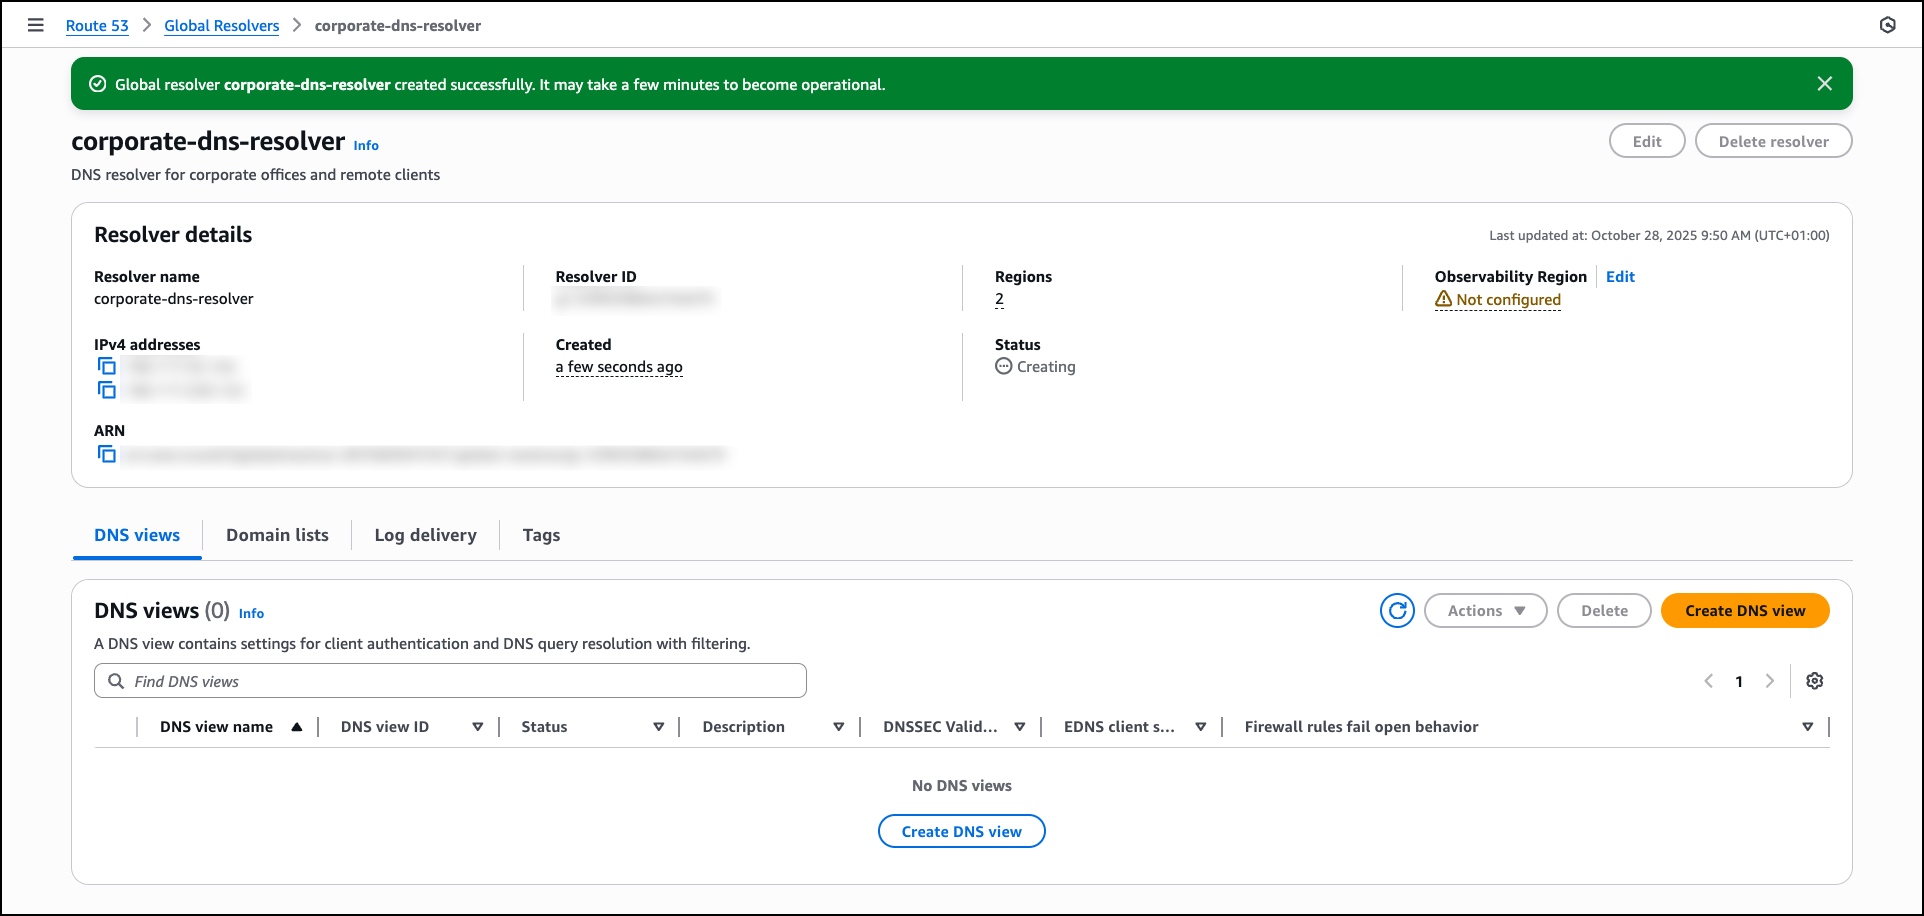Focus the Find DNS views search field
Image resolution: width=1924 pixels, height=916 pixels.
(450, 681)
